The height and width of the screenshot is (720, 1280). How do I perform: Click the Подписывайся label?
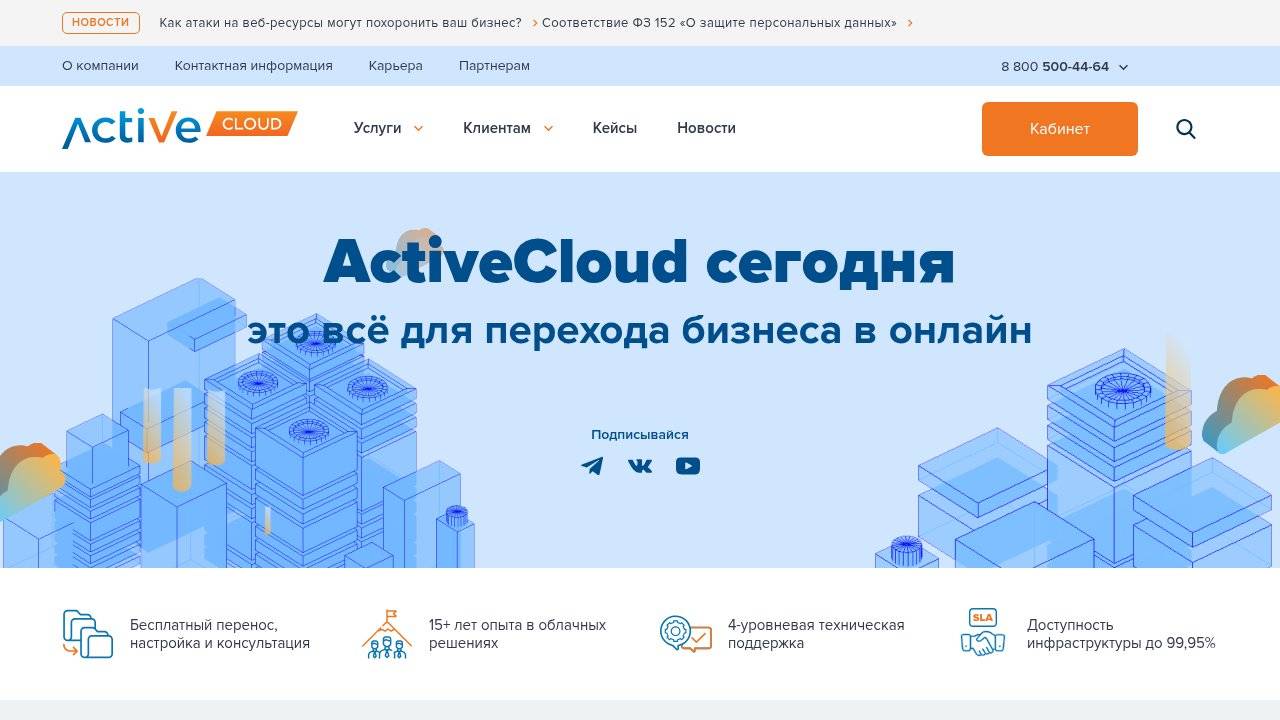(640, 435)
